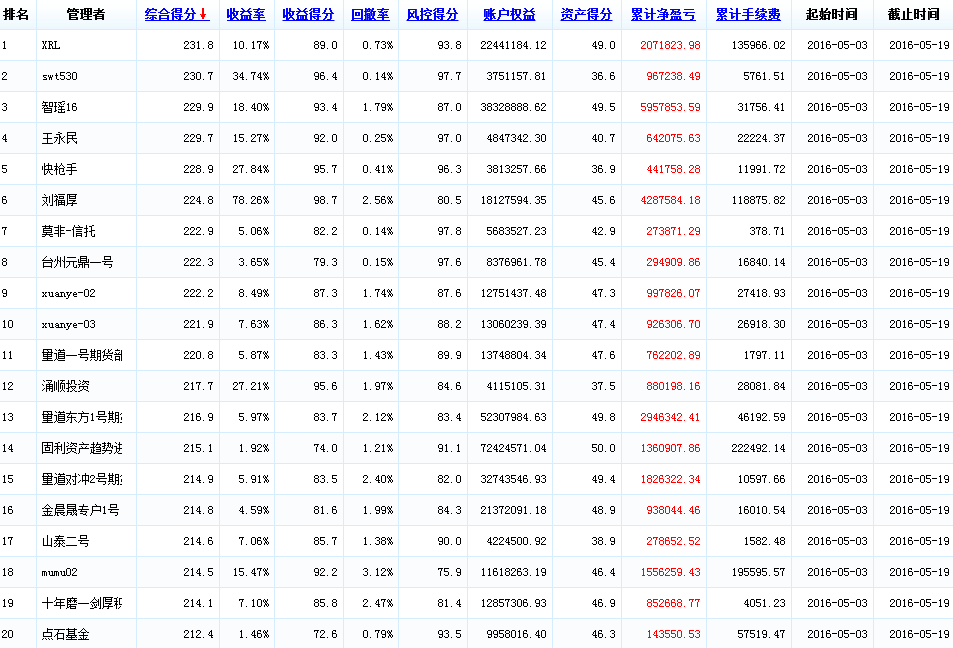The height and width of the screenshot is (648, 953).
Task: Select manager name 台州元鼎一号
Action: [77, 263]
